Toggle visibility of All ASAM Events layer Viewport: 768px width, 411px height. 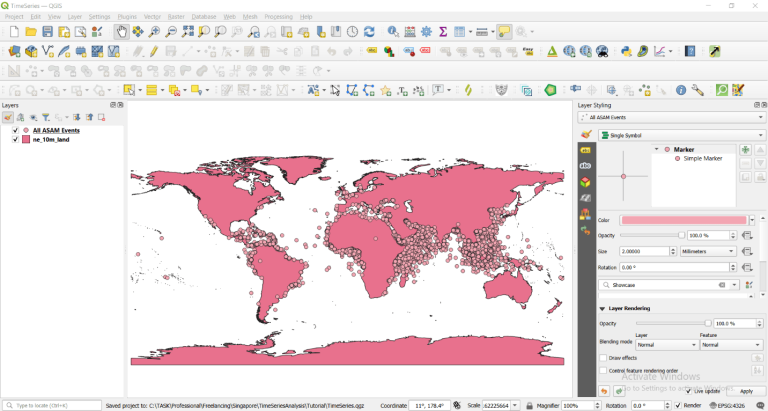coord(15,130)
